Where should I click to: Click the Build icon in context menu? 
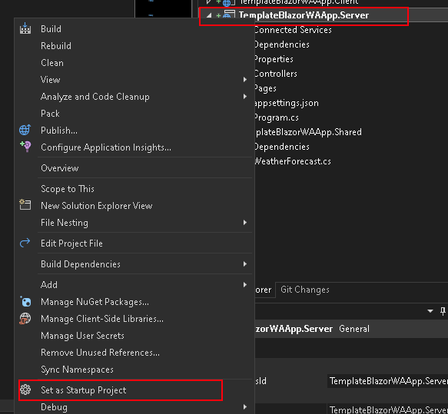coord(25,29)
